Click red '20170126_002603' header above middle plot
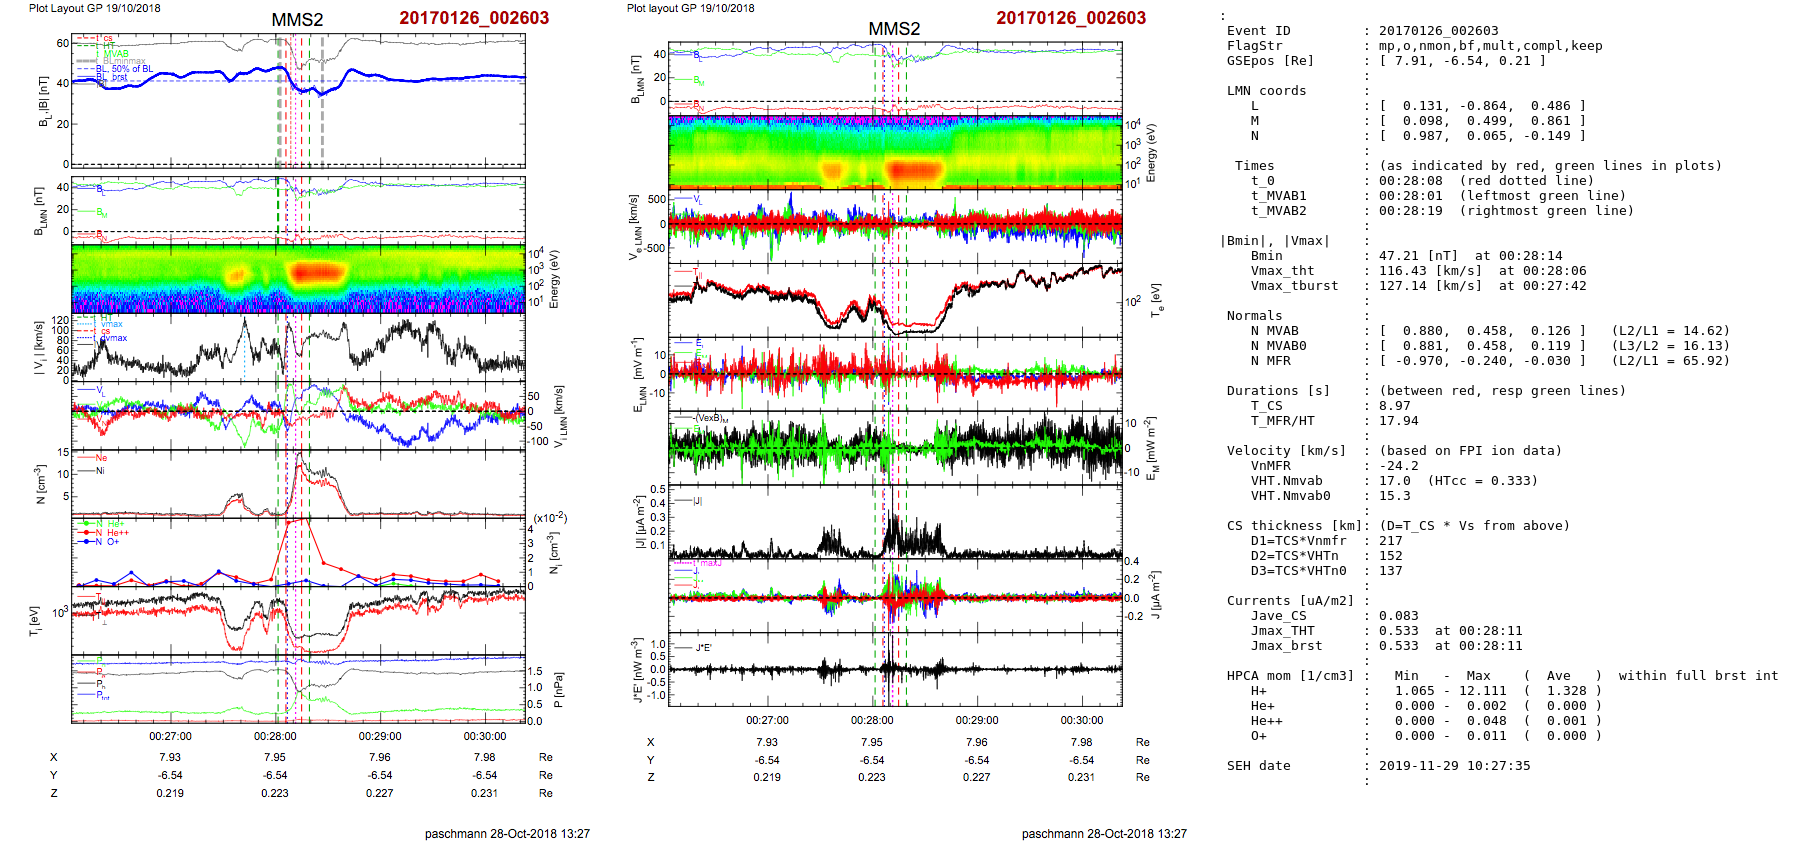 [1071, 18]
